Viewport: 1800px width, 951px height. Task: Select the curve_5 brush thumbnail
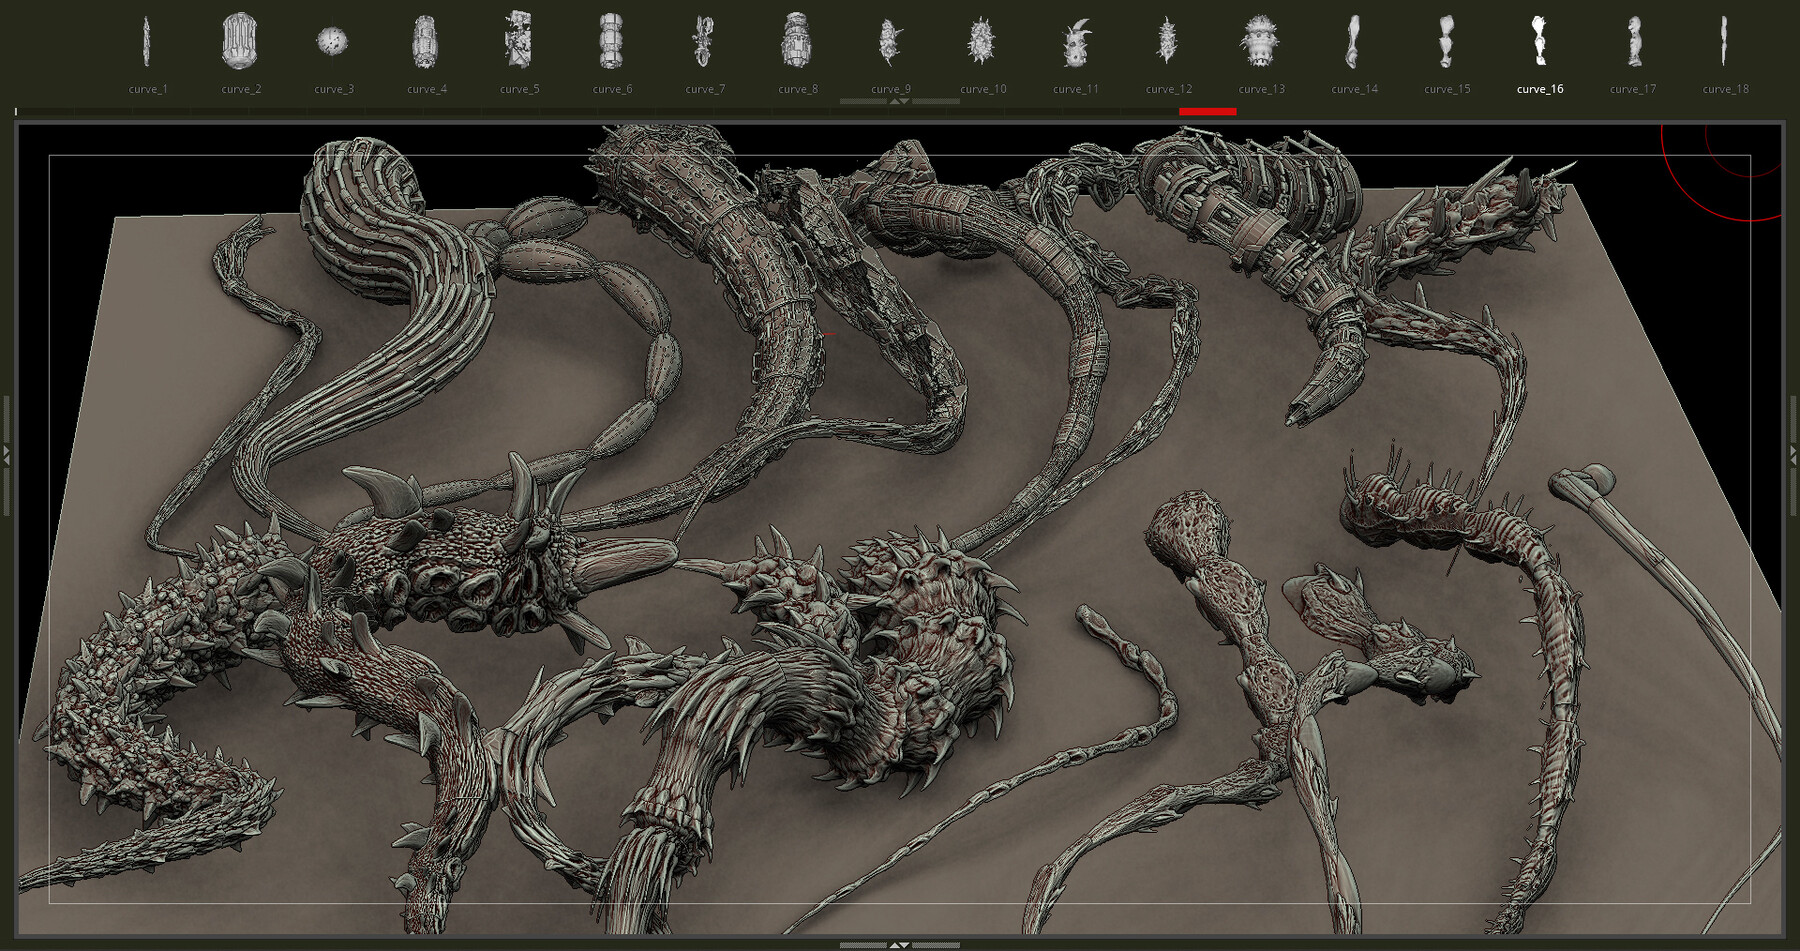coord(520,40)
